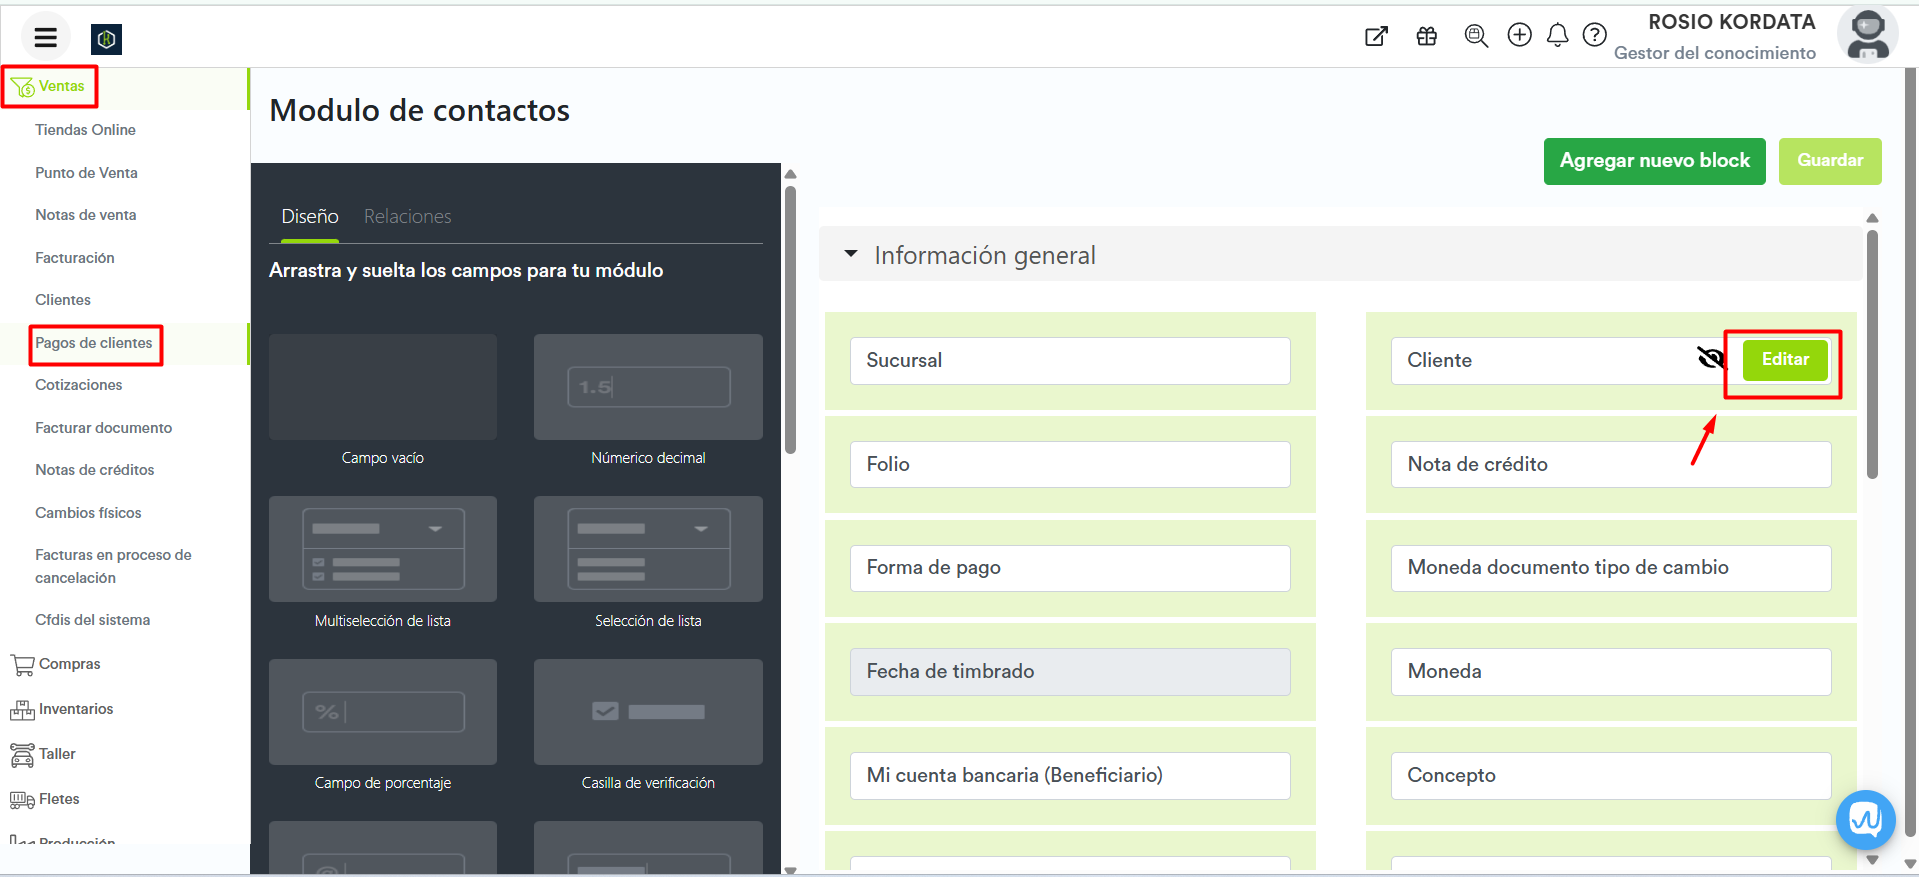Image resolution: width=1919 pixels, height=877 pixels.
Task: Expand the Compras sidebar menu
Action: (x=69, y=664)
